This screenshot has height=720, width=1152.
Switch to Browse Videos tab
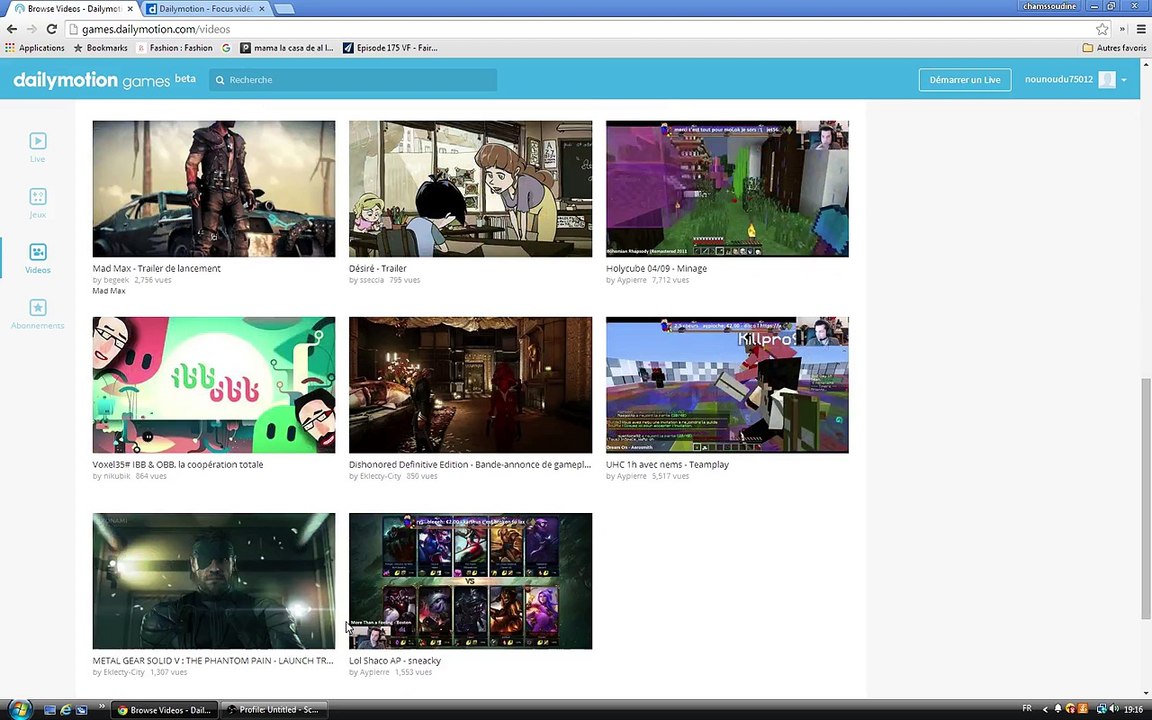[72, 9]
